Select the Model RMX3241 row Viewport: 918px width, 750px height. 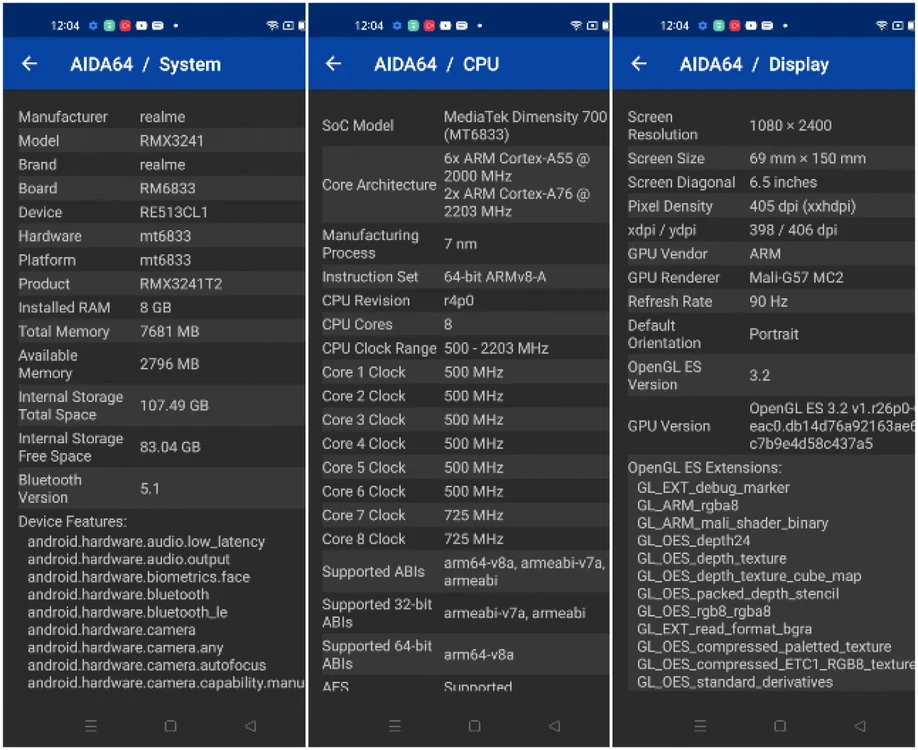click(x=161, y=141)
